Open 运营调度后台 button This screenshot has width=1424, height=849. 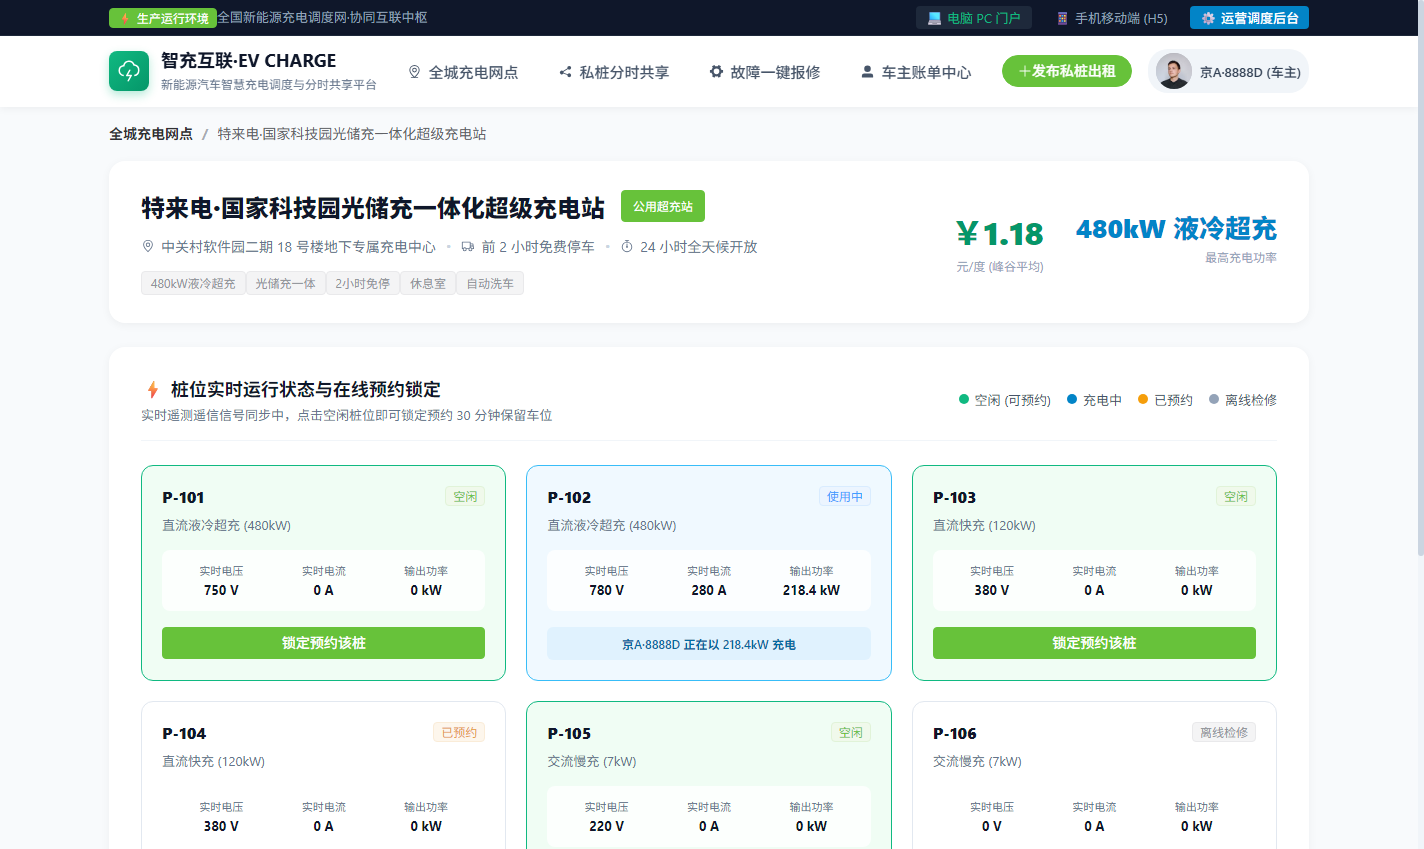(1249, 18)
